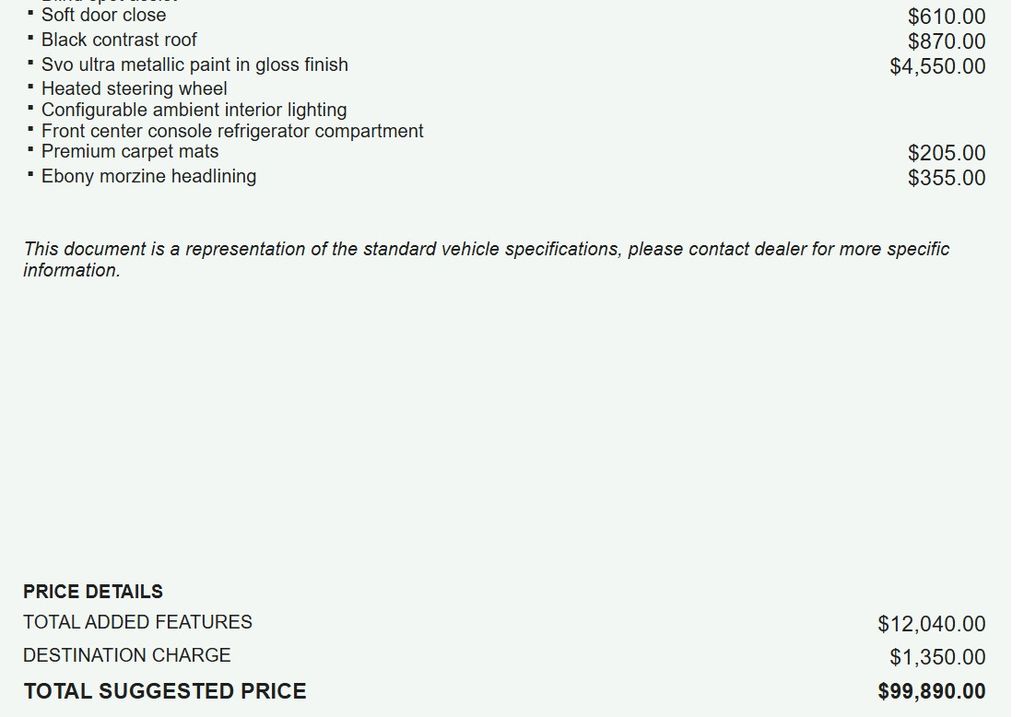Click the DESTINATION CHARGE label

point(127,655)
